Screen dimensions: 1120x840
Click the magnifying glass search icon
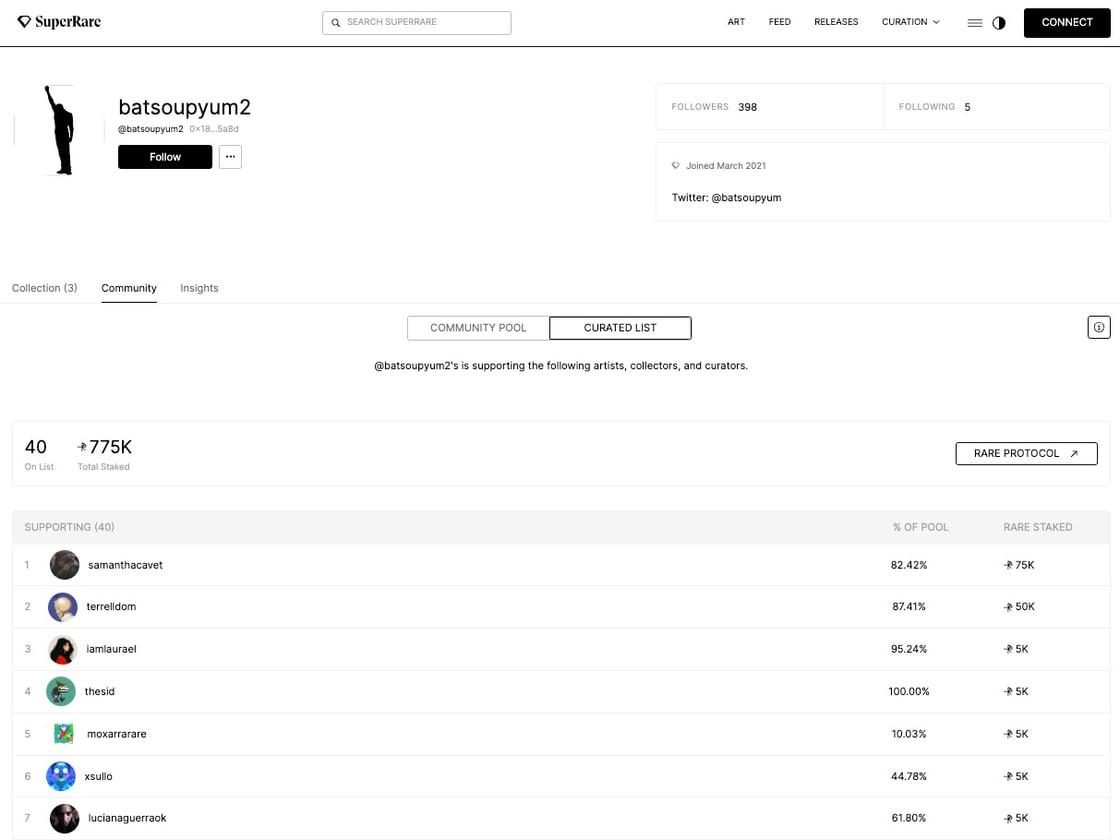click(336, 22)
